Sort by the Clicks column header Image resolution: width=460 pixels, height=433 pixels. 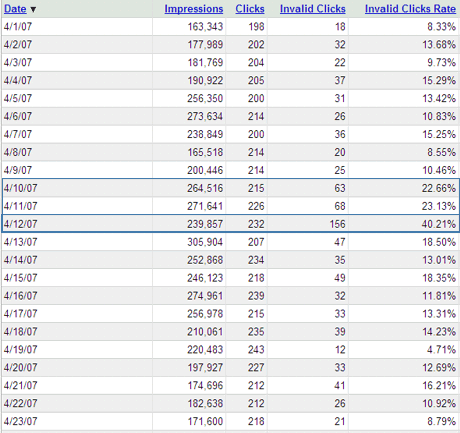pyautogui.click(x=250, y=9)
